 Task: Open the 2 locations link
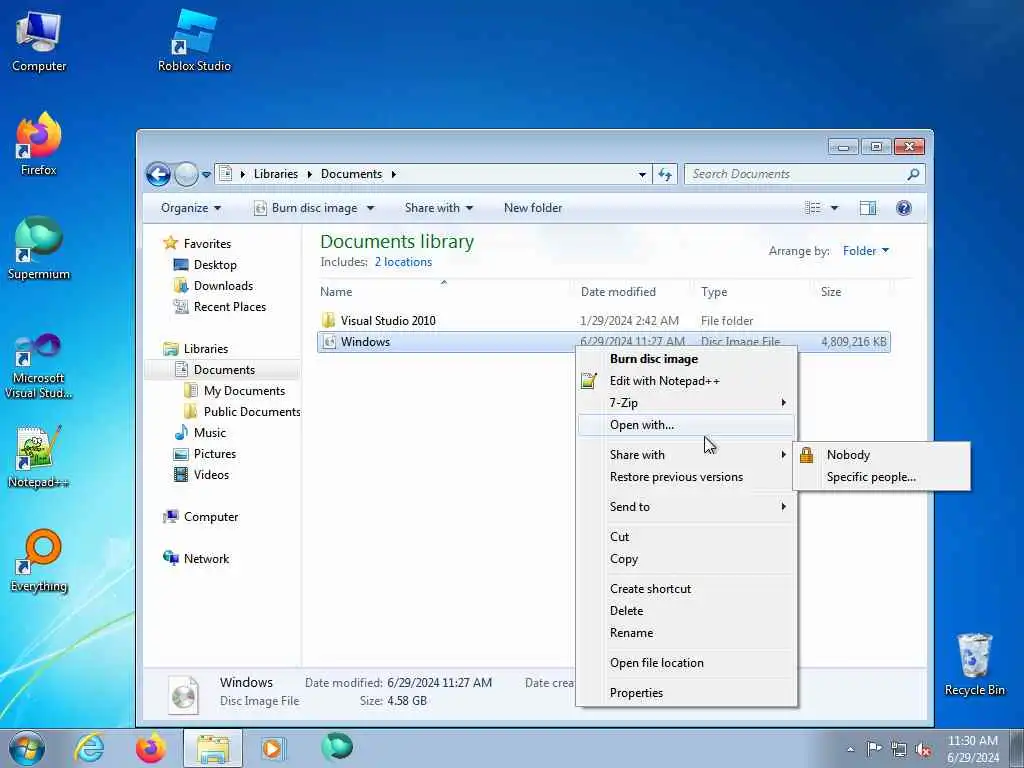coord(403,262)
